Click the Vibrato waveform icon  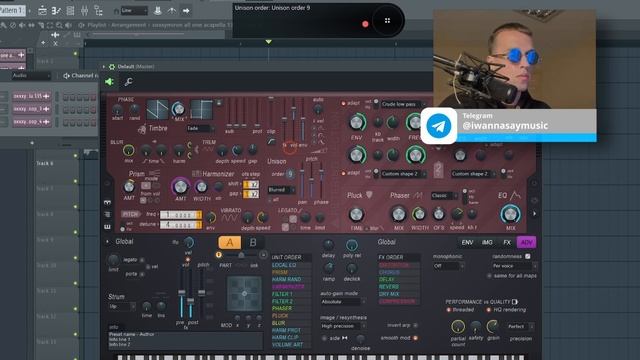click(x=229, y=218)
